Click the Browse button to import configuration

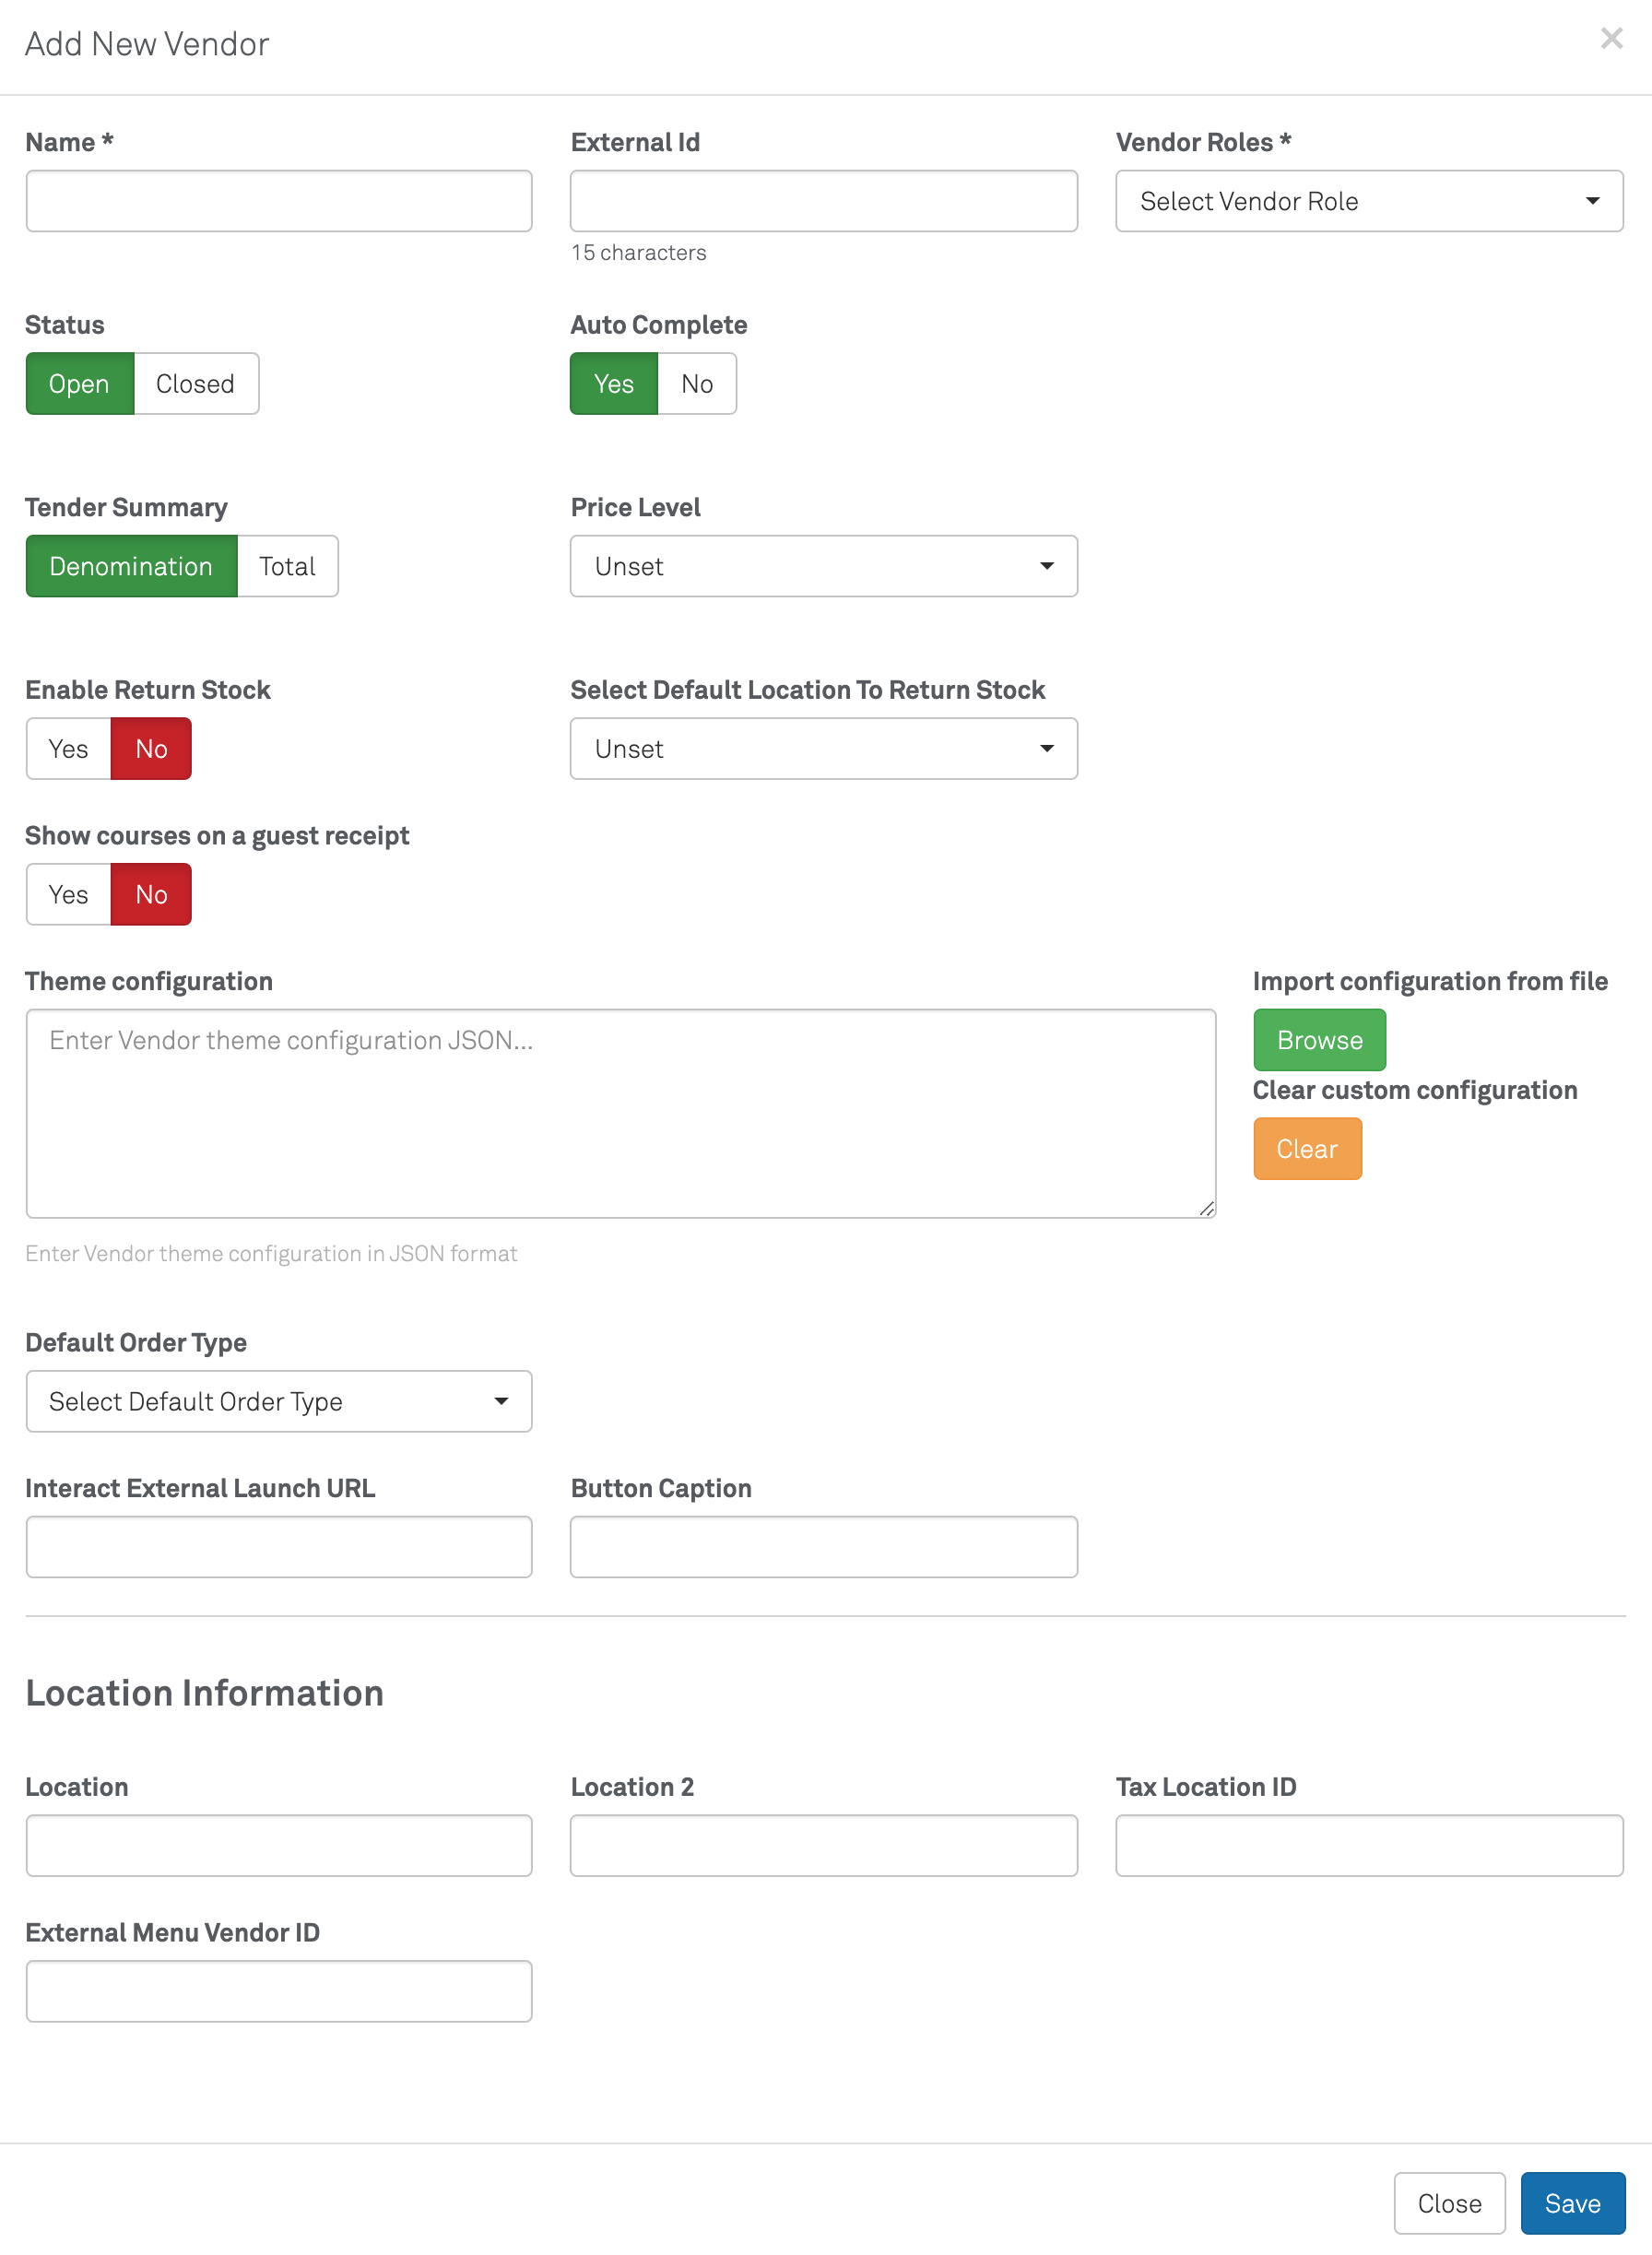(x=1319, y=1040)
